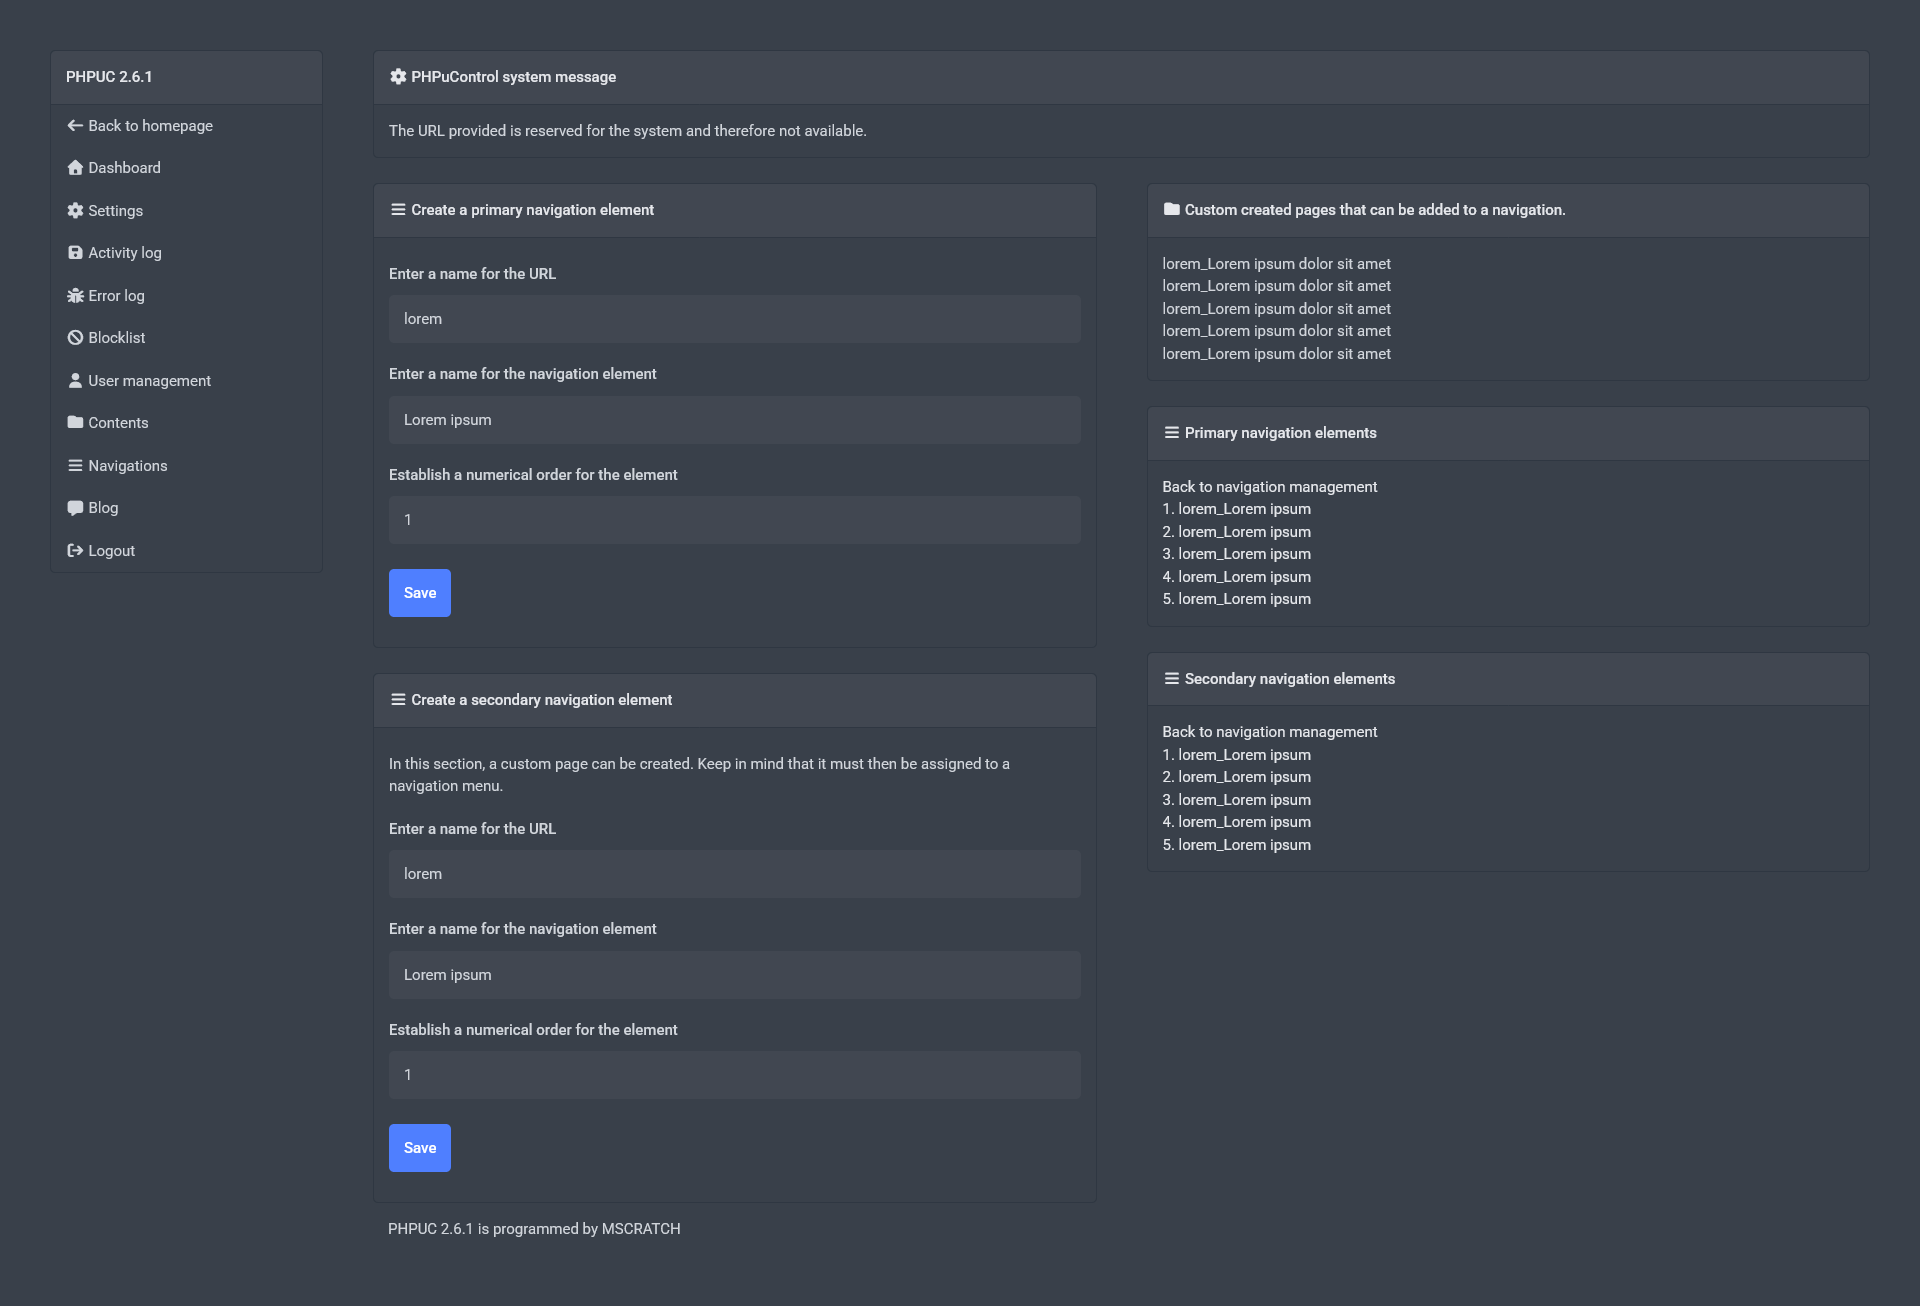Click the Error log bug icon
This screenshot has width=1920, height=1306.
(x=75, y=296)
